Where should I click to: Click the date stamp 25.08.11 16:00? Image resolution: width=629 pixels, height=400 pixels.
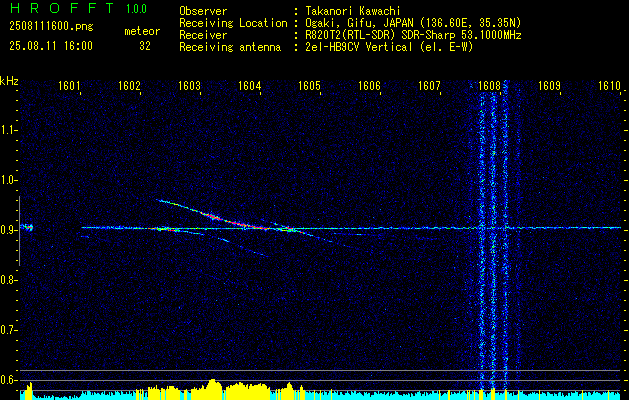(x=51, y=46)
